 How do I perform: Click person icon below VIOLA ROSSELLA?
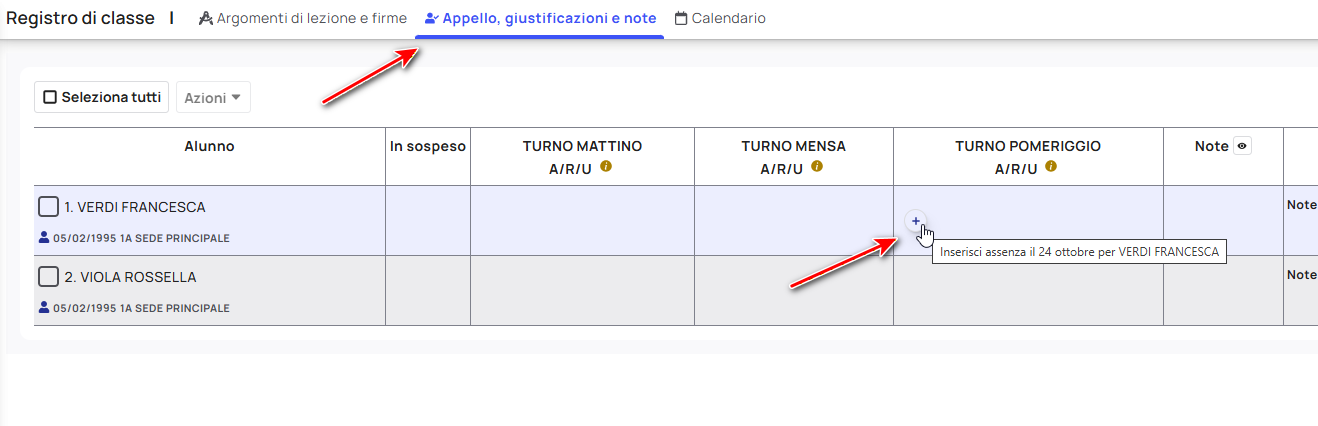(44, 308)
